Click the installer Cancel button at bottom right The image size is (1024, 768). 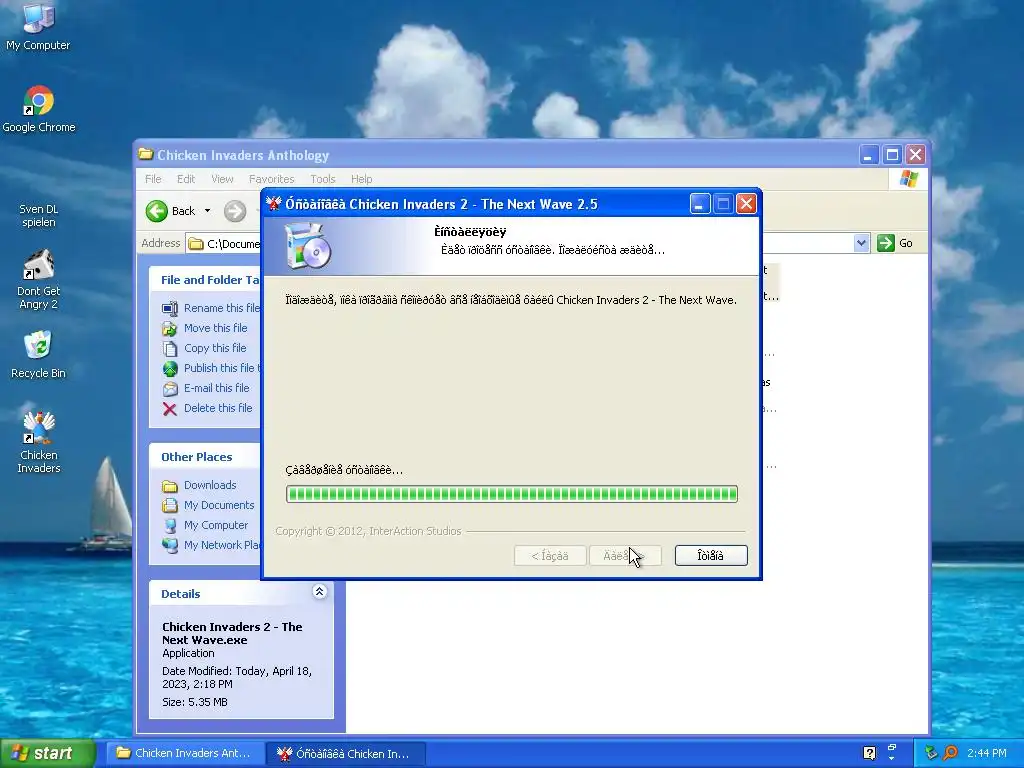tap(711, 556)
